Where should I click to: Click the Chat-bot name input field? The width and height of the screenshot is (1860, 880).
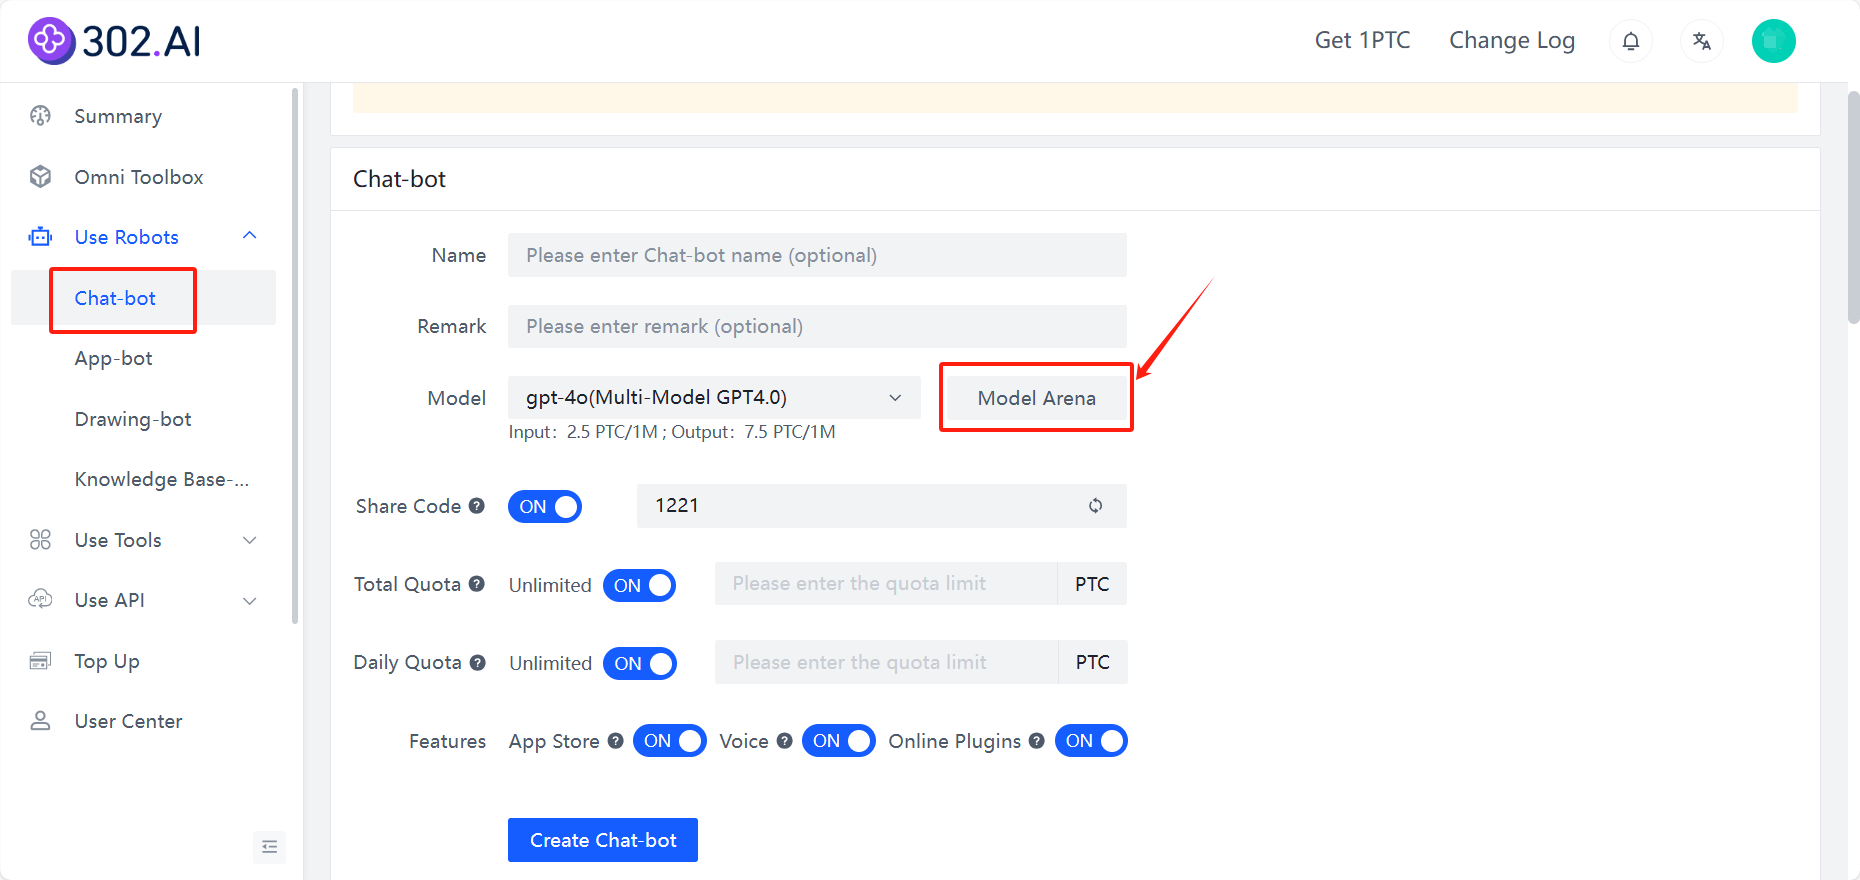817,255
